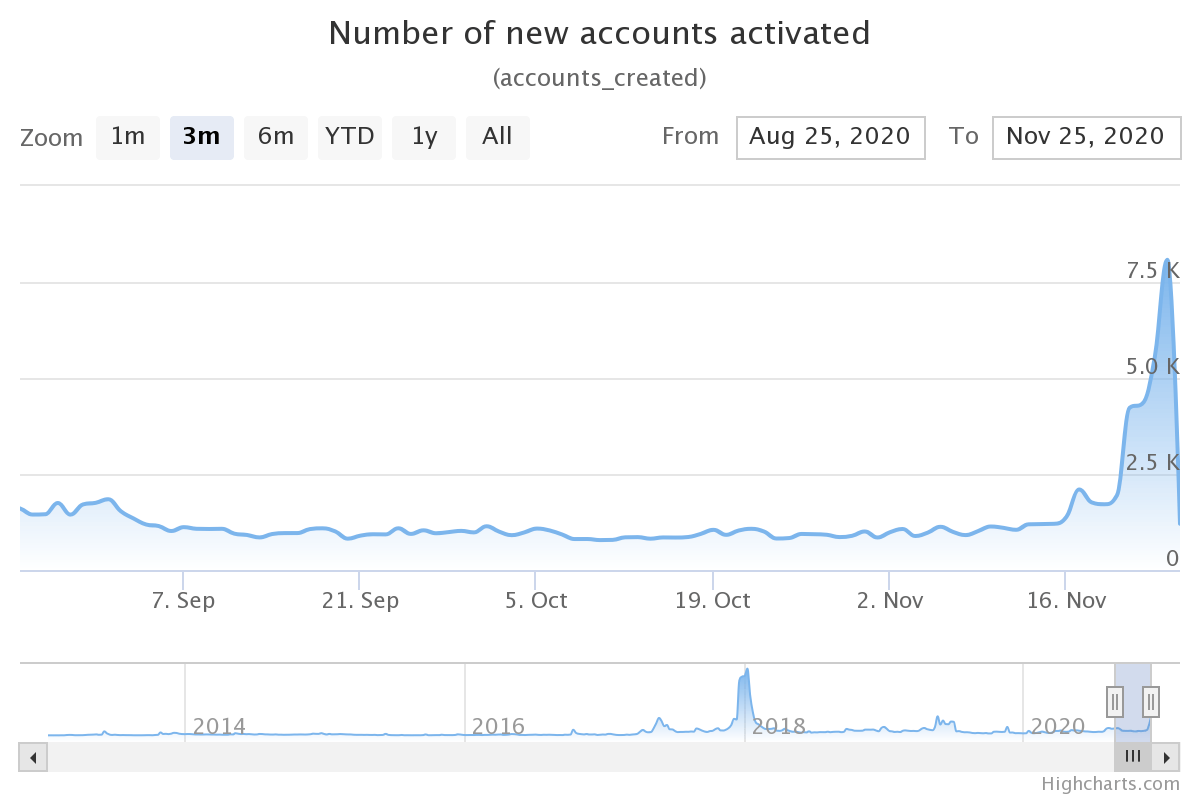Click the 2014 label in navigator
This screenshot has height=800, width=1200.
(219, 726)
